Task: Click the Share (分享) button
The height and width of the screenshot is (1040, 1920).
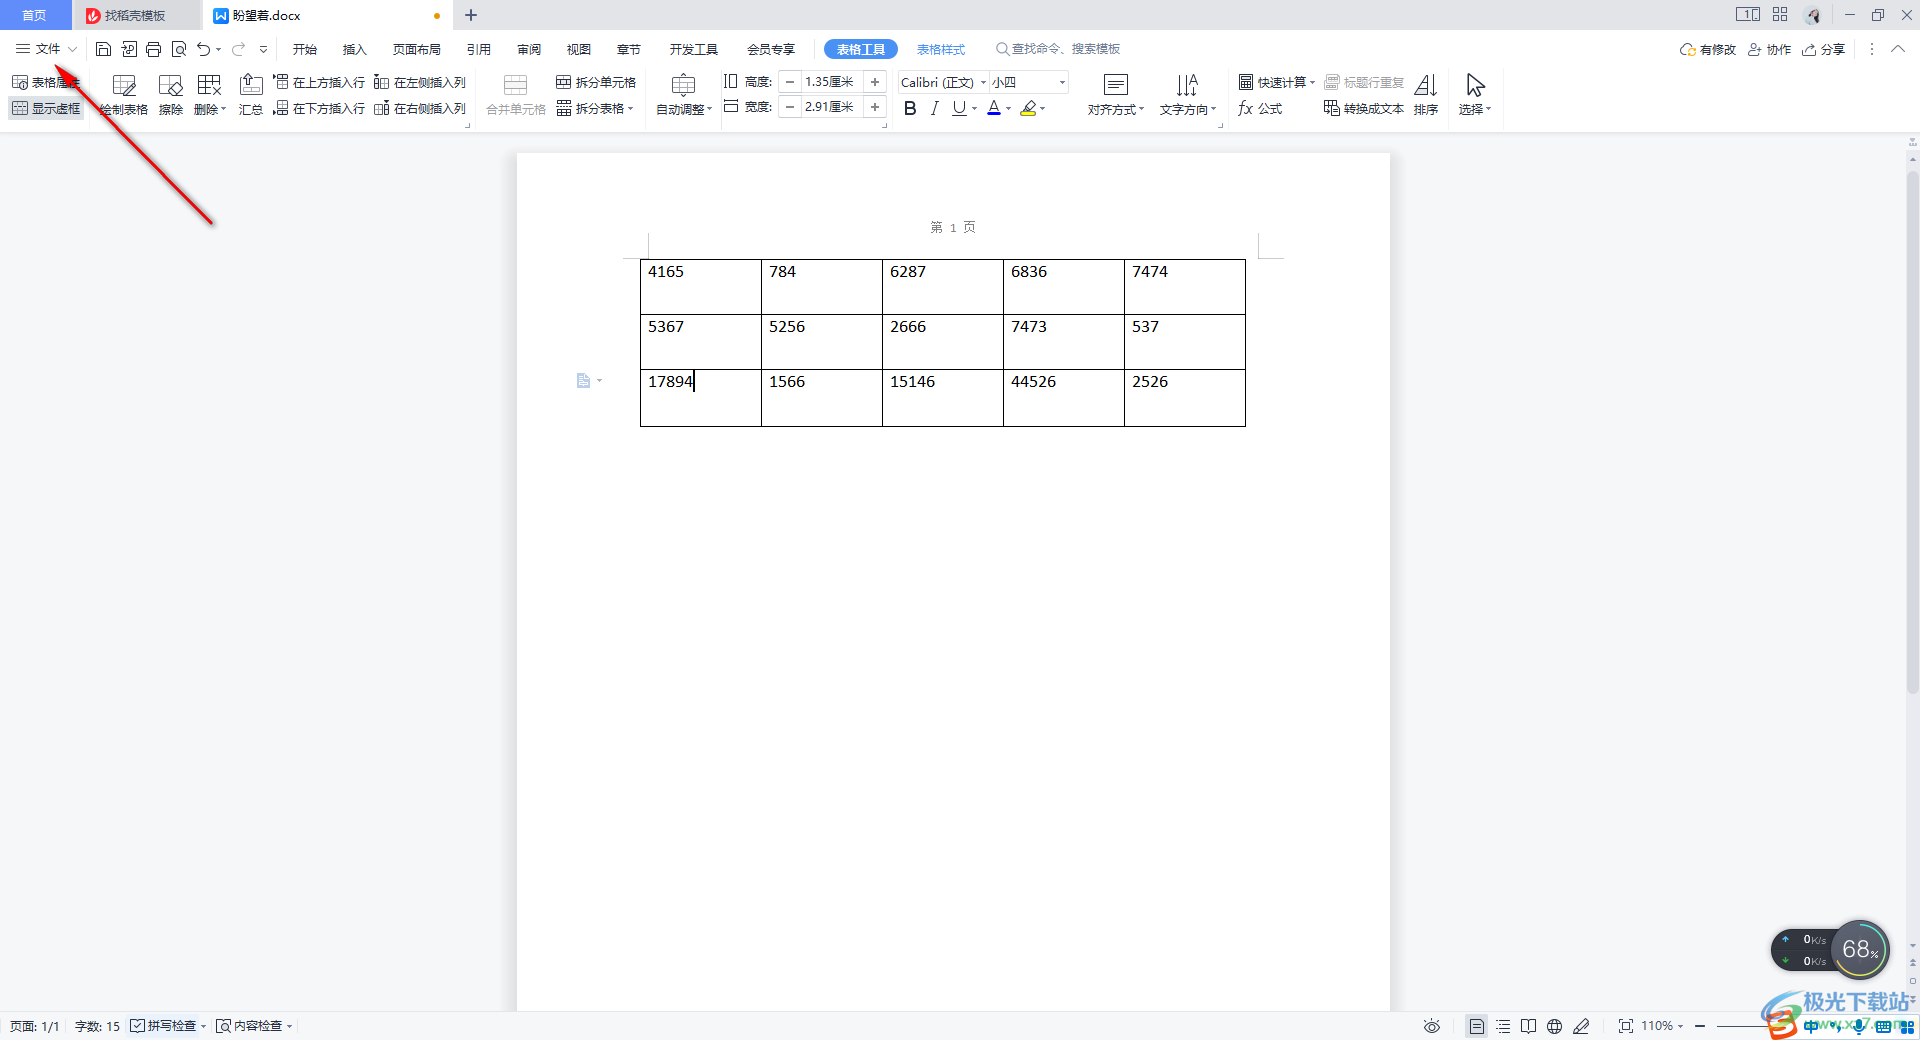Action: tap(1824, 49)
